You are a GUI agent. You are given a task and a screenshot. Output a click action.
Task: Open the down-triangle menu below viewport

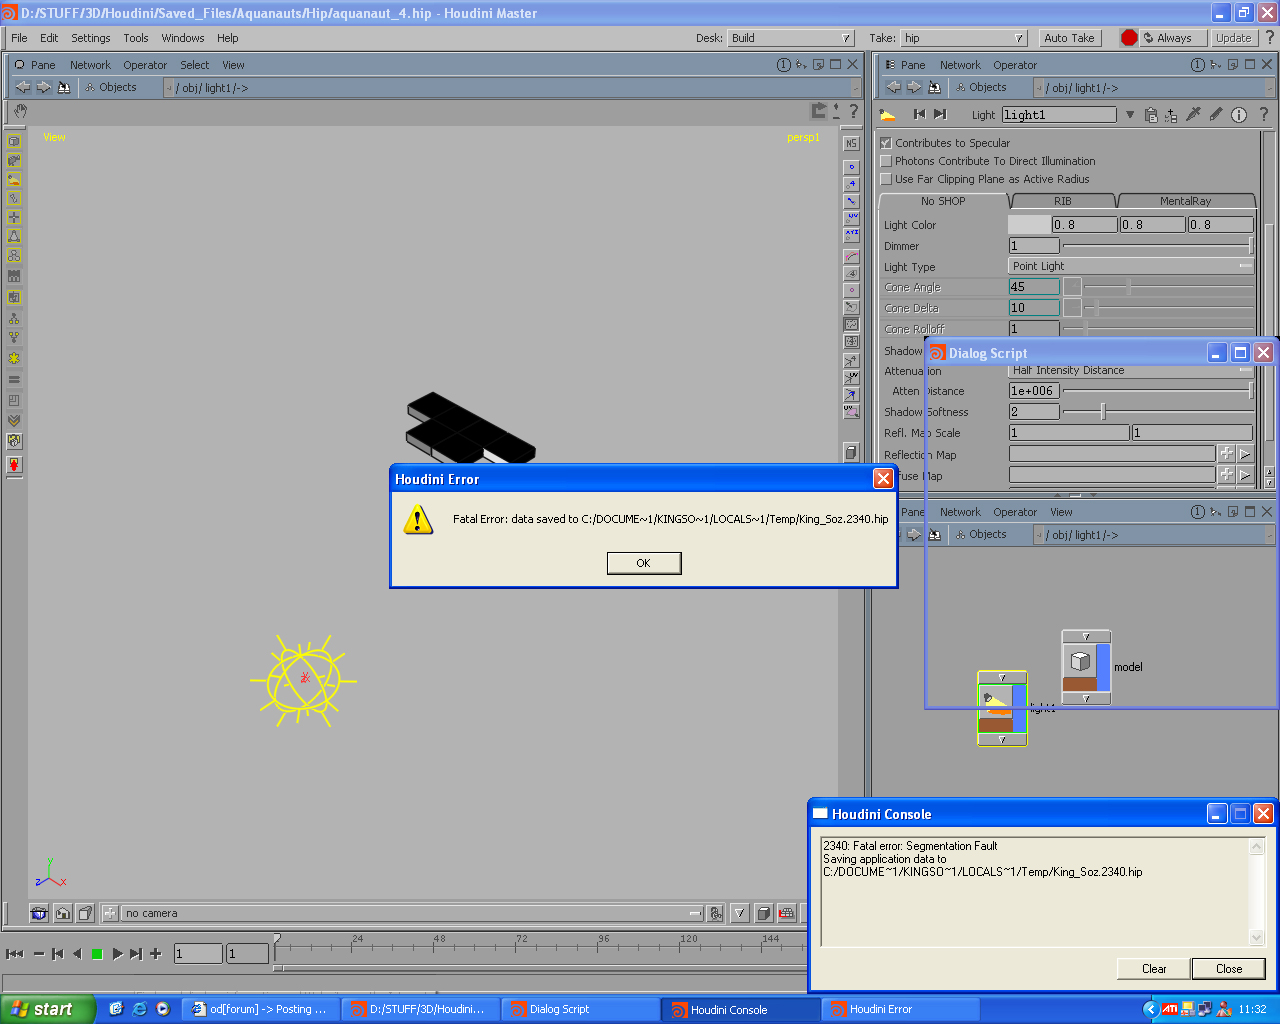pyautogui.click(x=739, y=913)
